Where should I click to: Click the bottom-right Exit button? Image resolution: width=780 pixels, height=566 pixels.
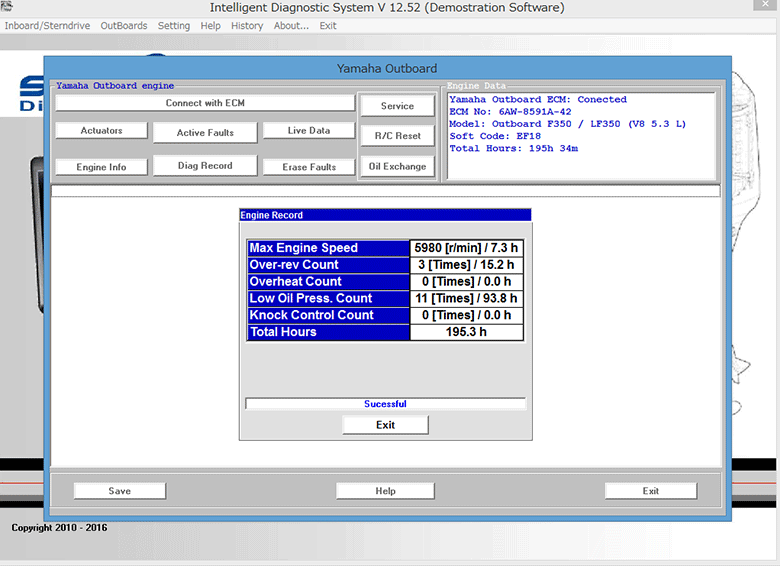coord(651,491)
